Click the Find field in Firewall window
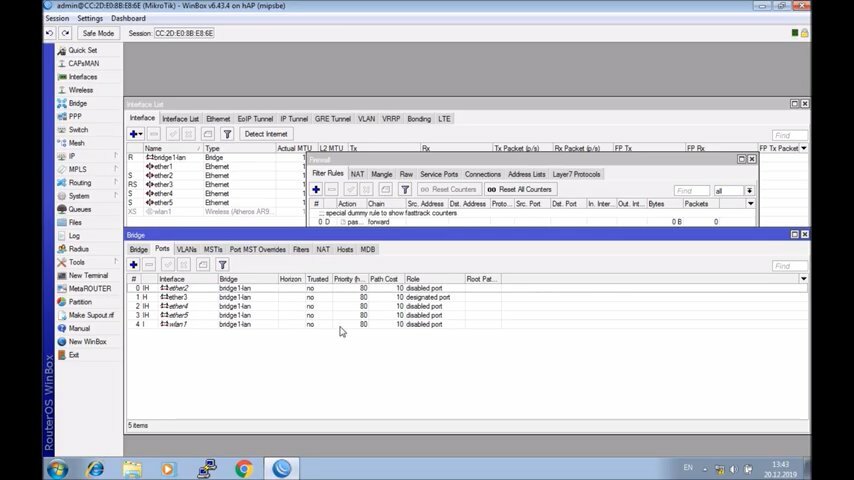 691,191
